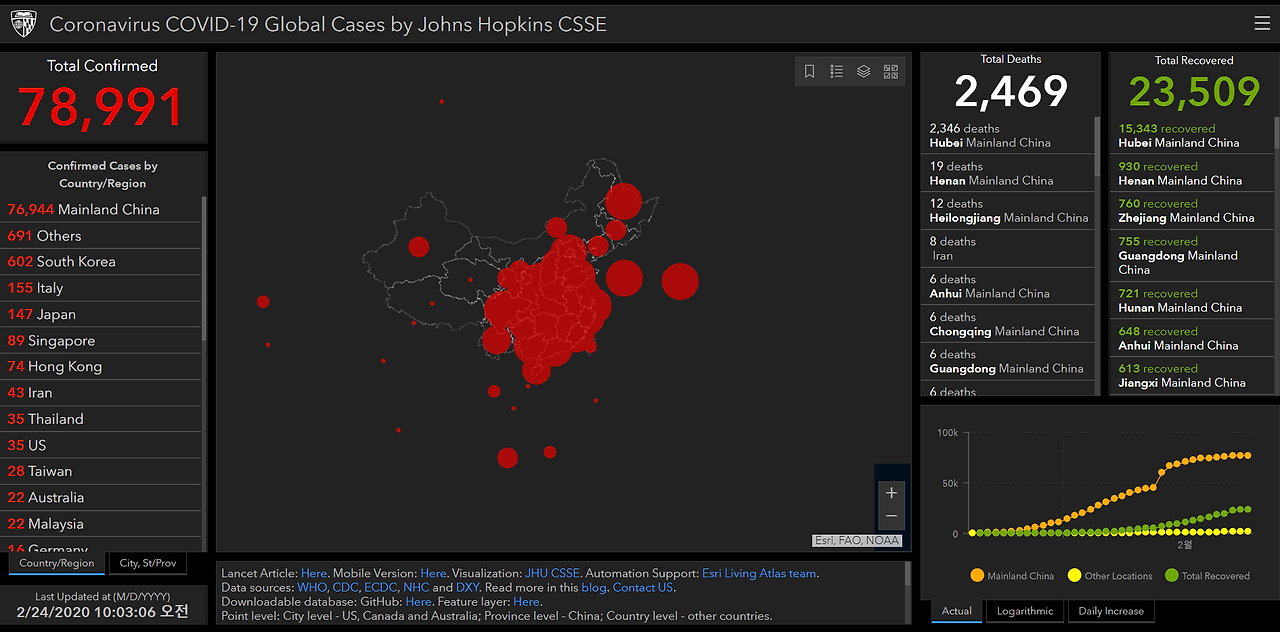Open the hamburger menu in header
Screen dimensions: 1280x632
coord(1262,23)
